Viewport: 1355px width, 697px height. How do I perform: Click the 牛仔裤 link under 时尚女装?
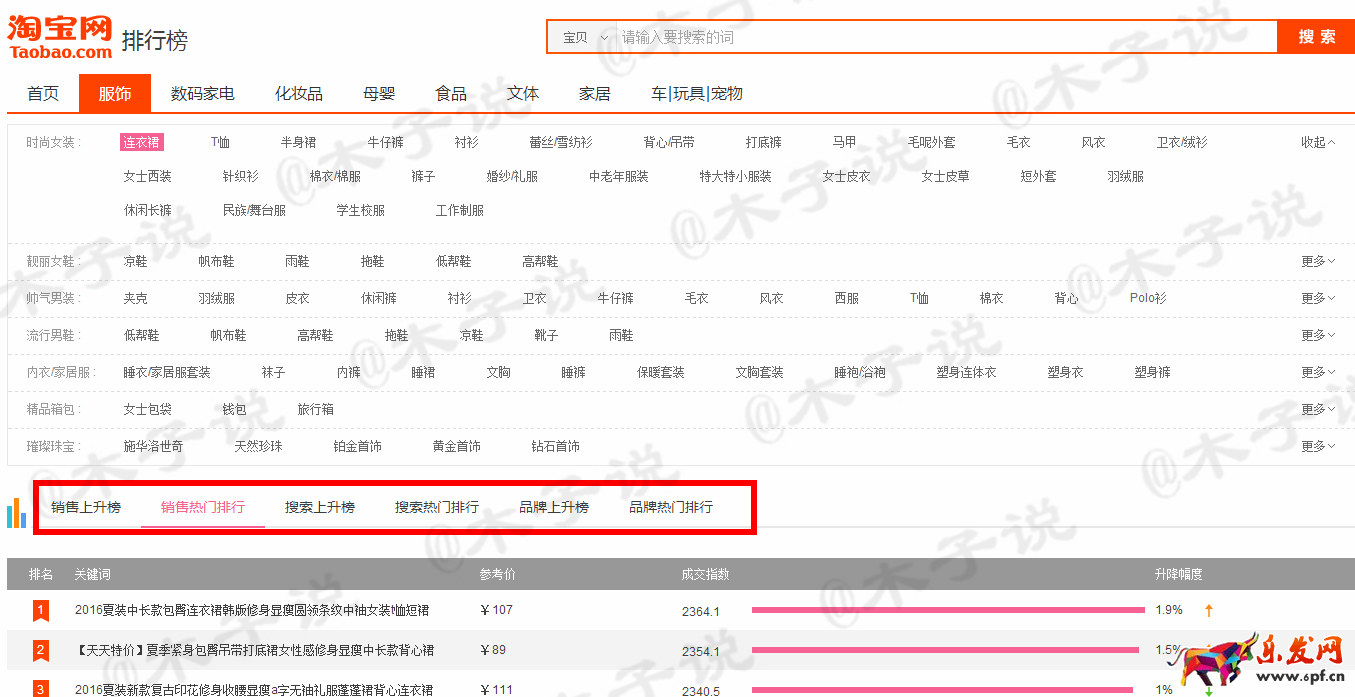coord(385,142)
